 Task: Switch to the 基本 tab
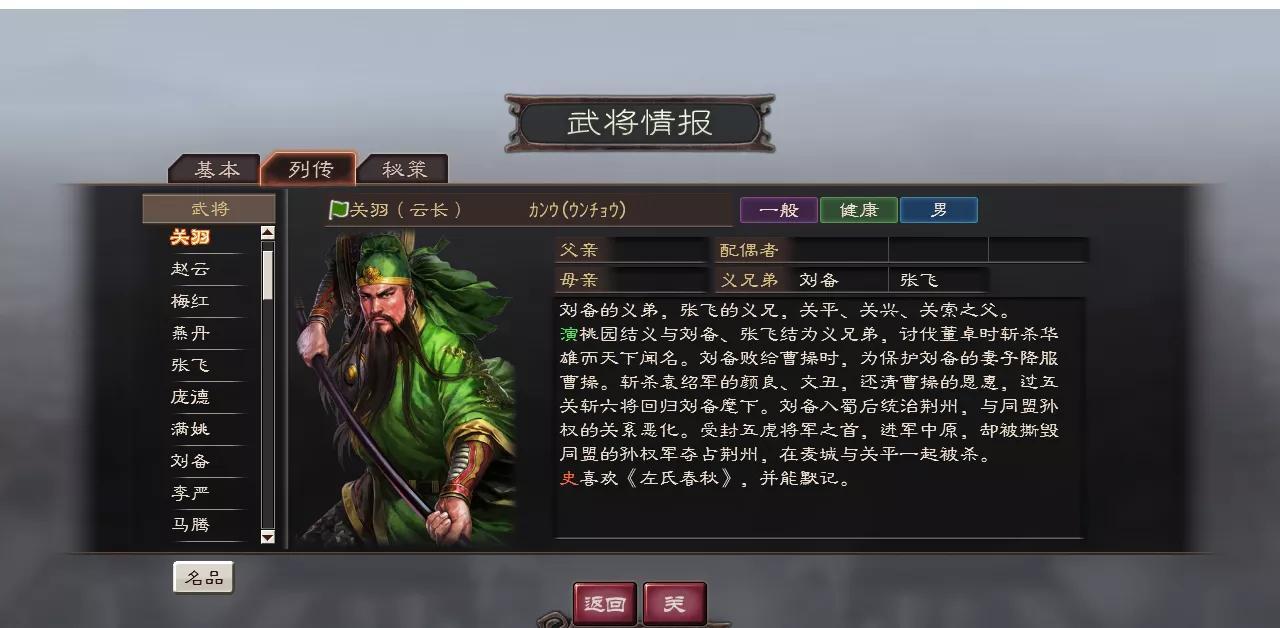click(215, 169)
